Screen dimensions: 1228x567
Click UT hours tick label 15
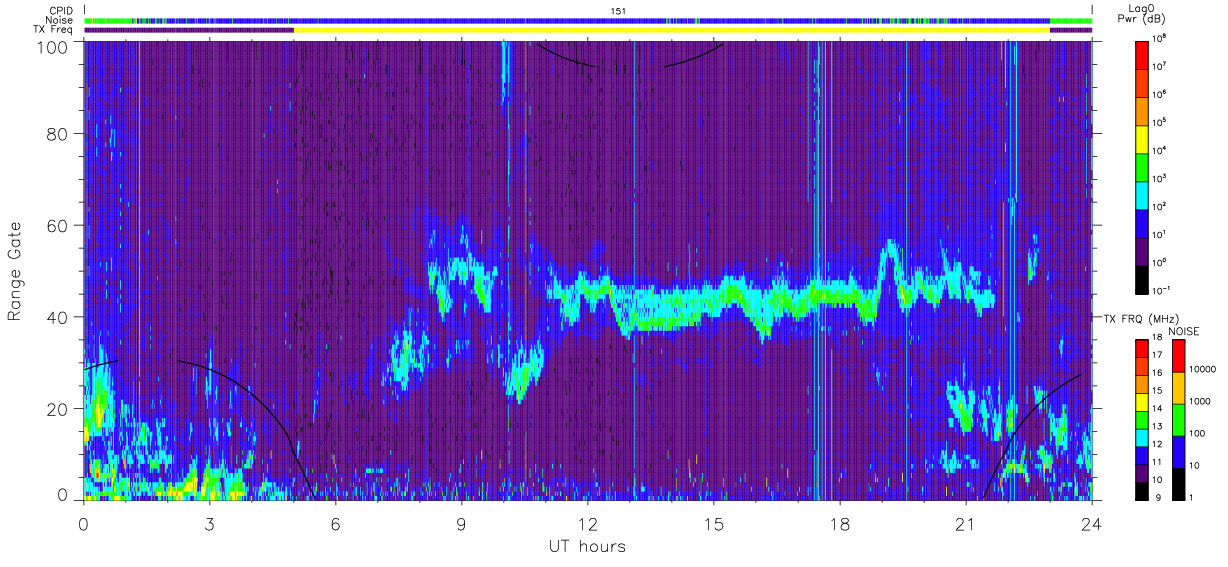click(x=714, y=523)
